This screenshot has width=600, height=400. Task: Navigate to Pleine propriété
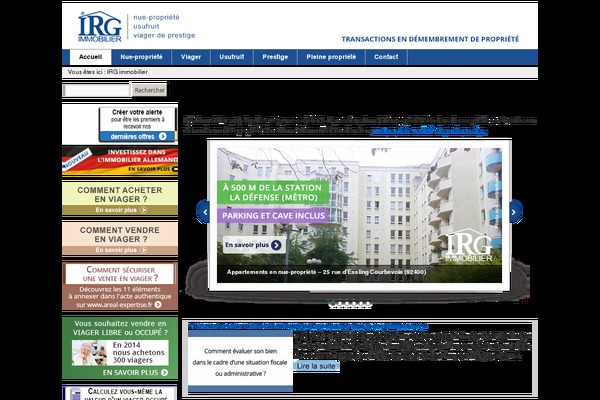coord(331,57)
